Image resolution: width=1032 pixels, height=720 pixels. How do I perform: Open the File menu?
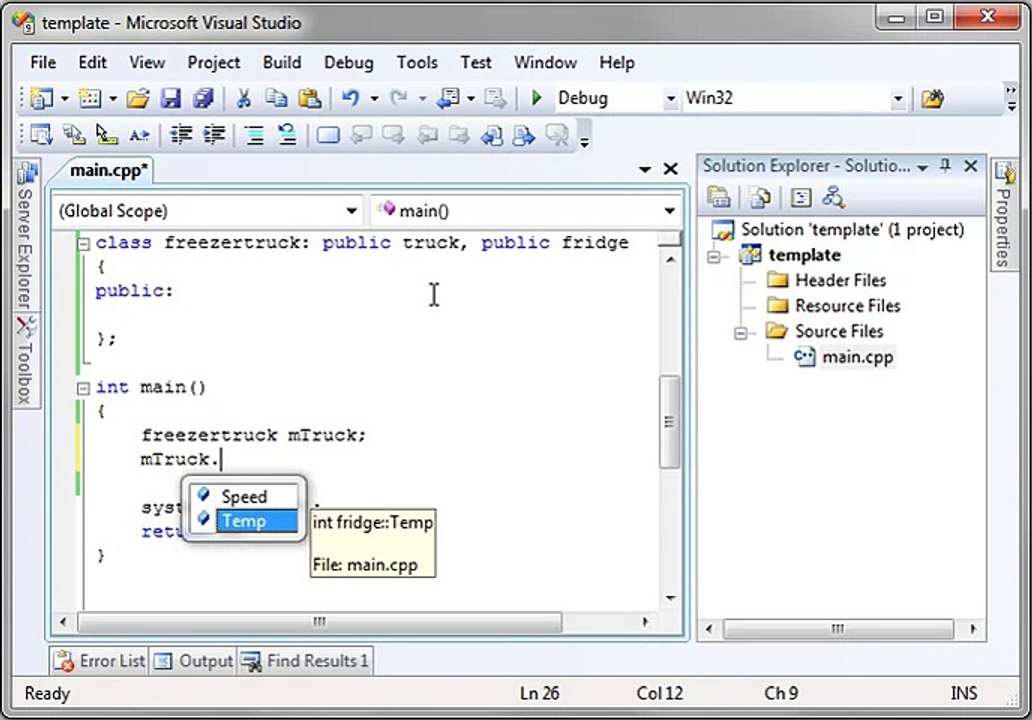[43, 63]
